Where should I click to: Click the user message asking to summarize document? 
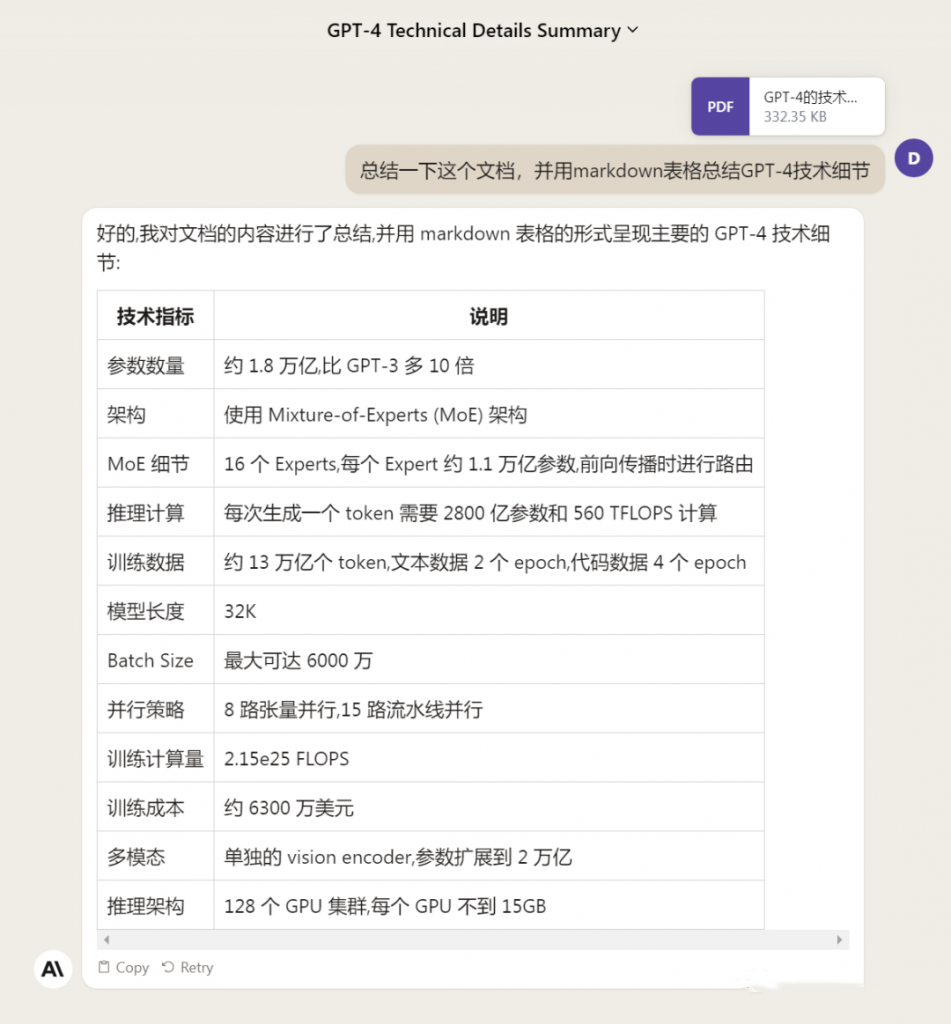tap(614, 170)
